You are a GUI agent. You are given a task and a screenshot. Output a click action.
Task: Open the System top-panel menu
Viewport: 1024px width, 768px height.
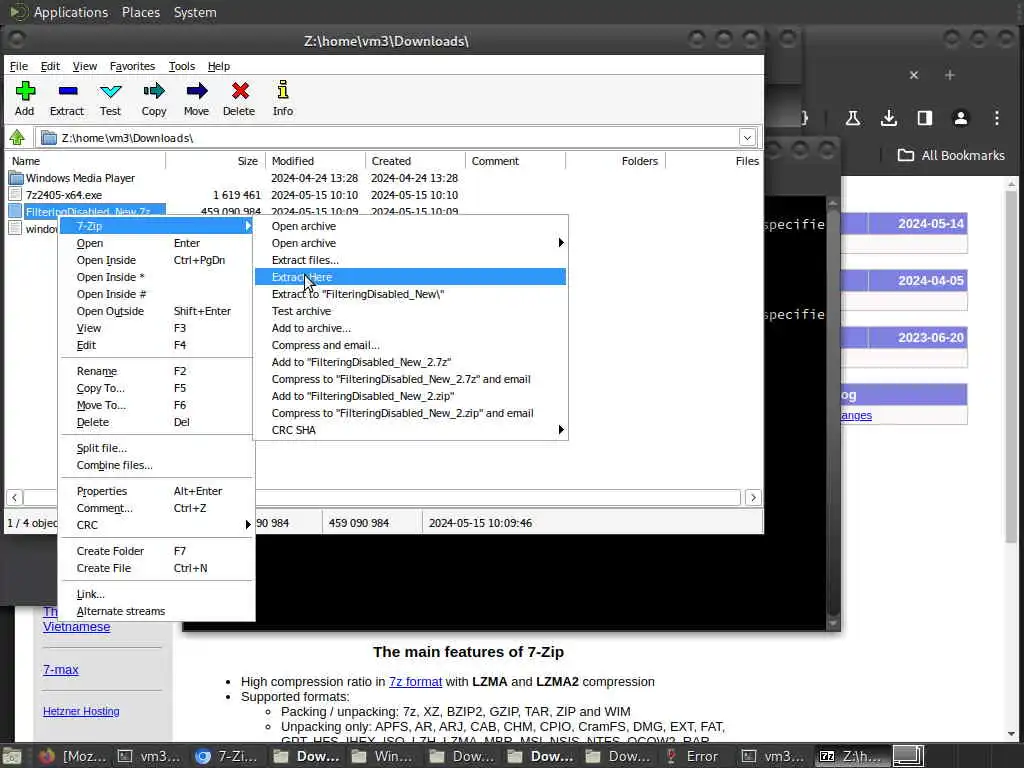(x=195, y=12)
